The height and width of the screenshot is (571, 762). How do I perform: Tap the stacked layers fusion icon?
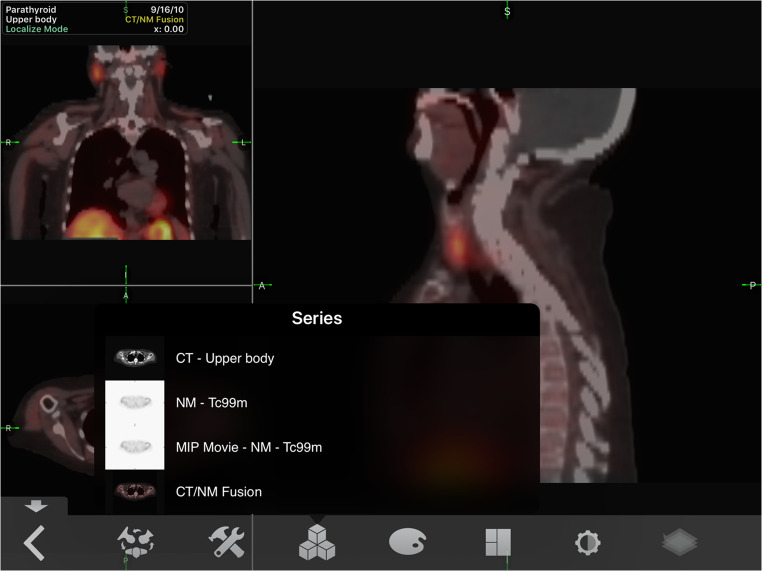(679, 542)
